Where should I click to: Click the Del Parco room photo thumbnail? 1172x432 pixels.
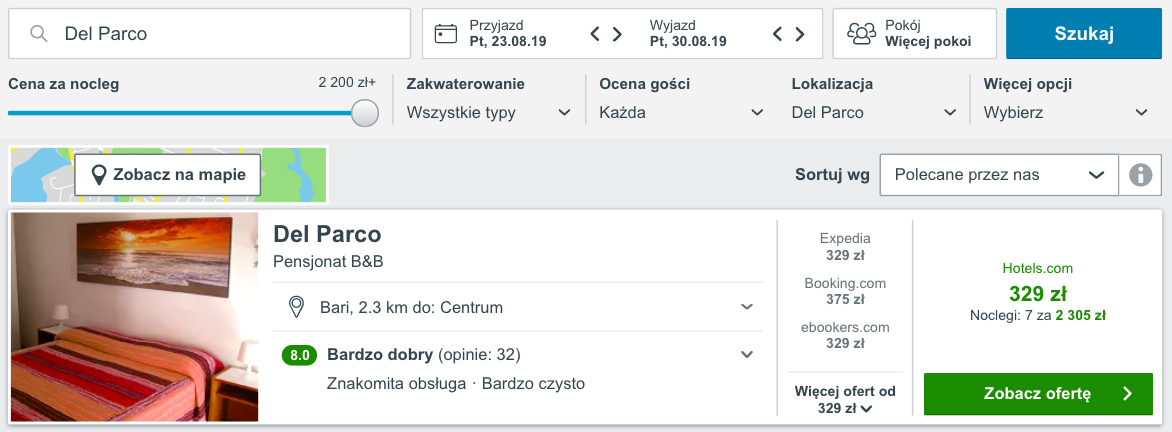tap(135, 318)
